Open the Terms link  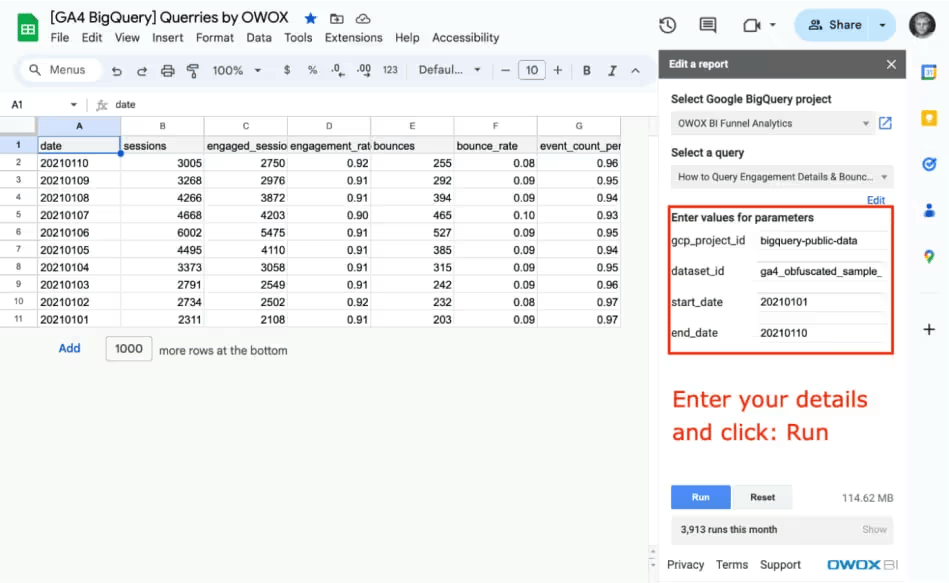click(732, 565)
